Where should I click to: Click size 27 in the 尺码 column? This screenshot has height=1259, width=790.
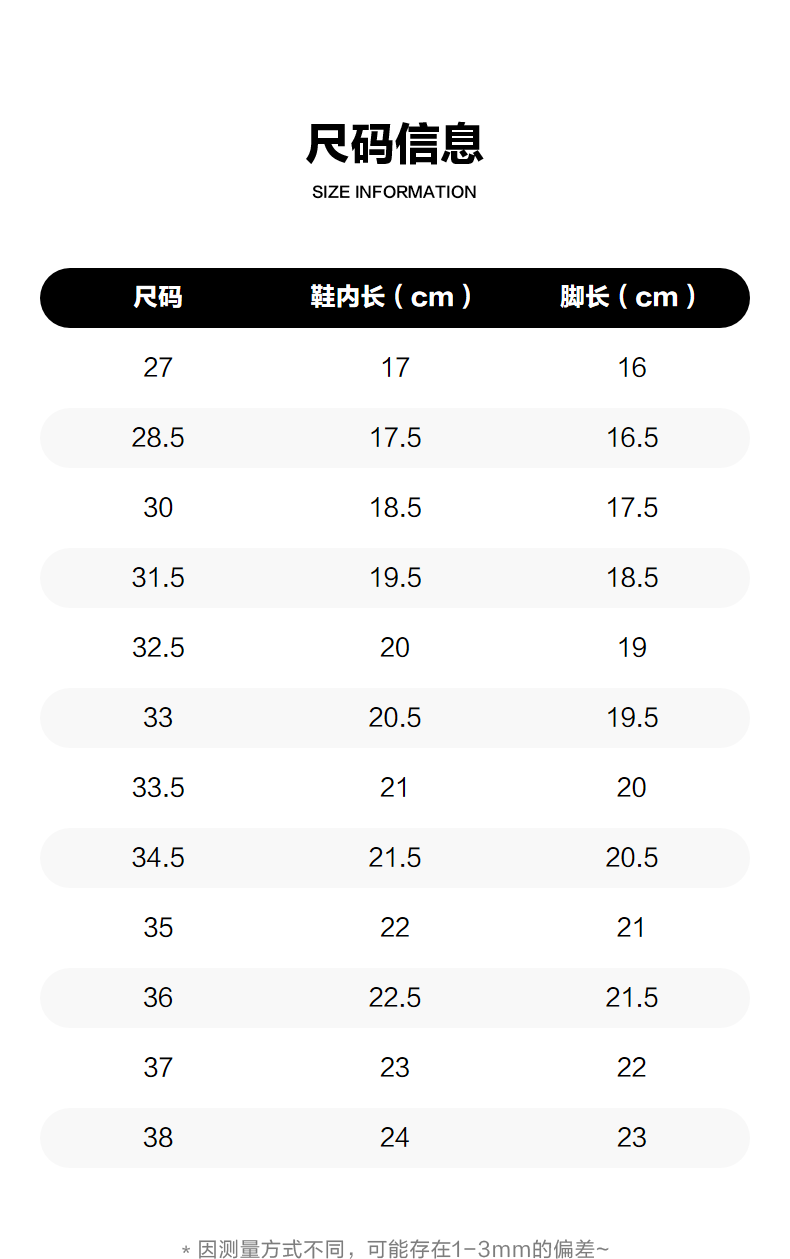158,368
